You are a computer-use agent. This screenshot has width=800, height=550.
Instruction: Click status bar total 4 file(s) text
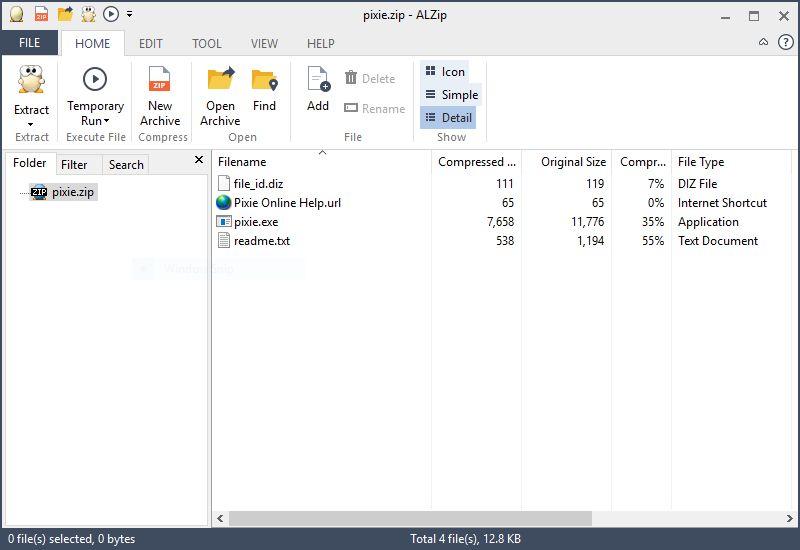(x=465, y=539)
